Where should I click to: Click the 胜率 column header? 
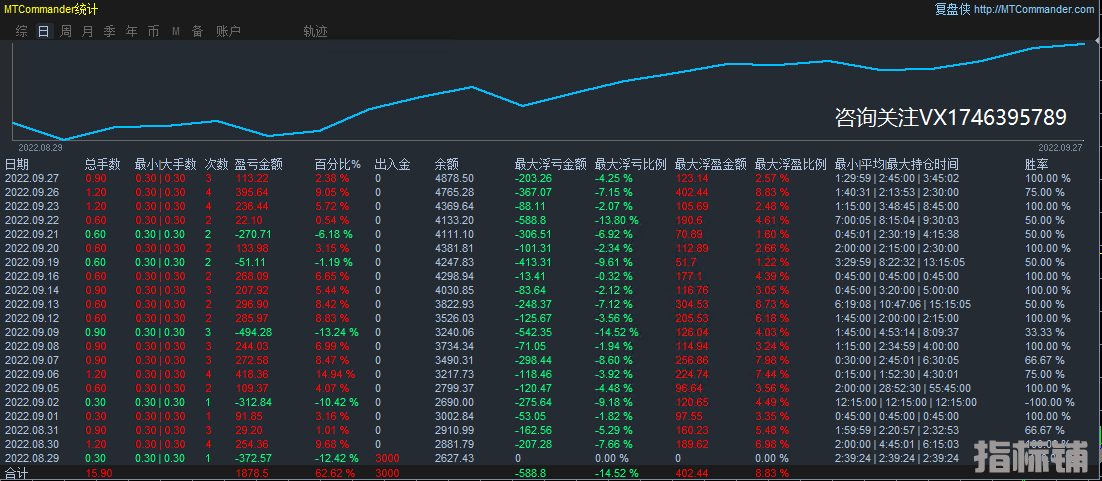pos(1038,165)
